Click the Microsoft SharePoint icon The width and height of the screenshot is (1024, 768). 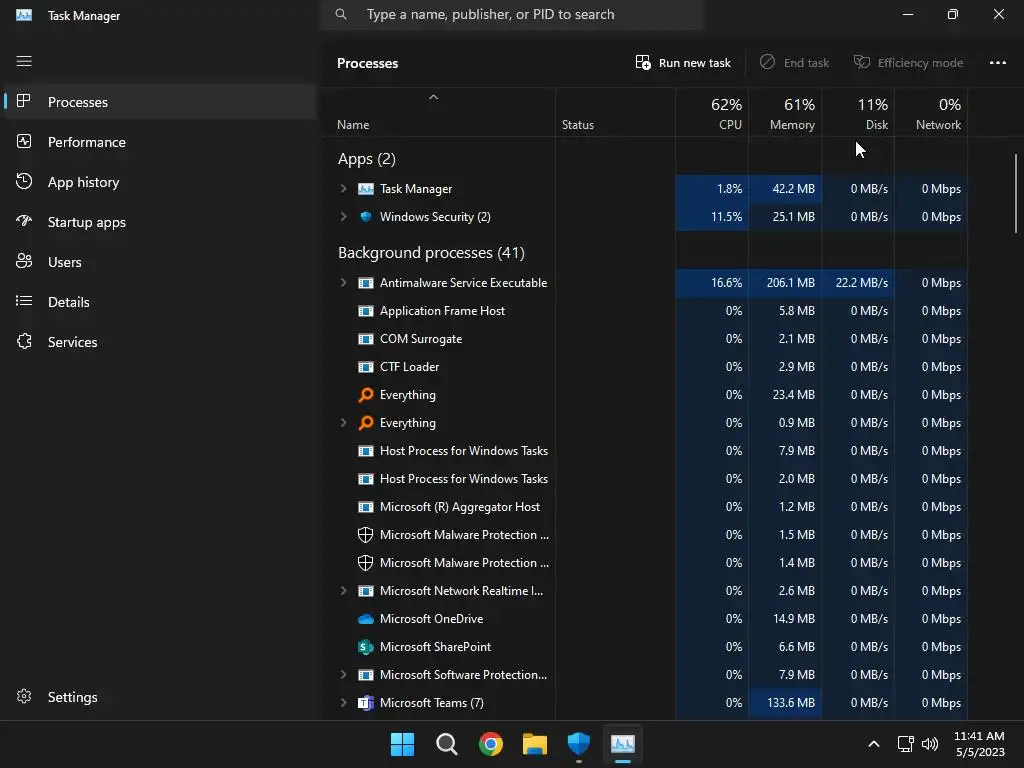tap(366, 647)
